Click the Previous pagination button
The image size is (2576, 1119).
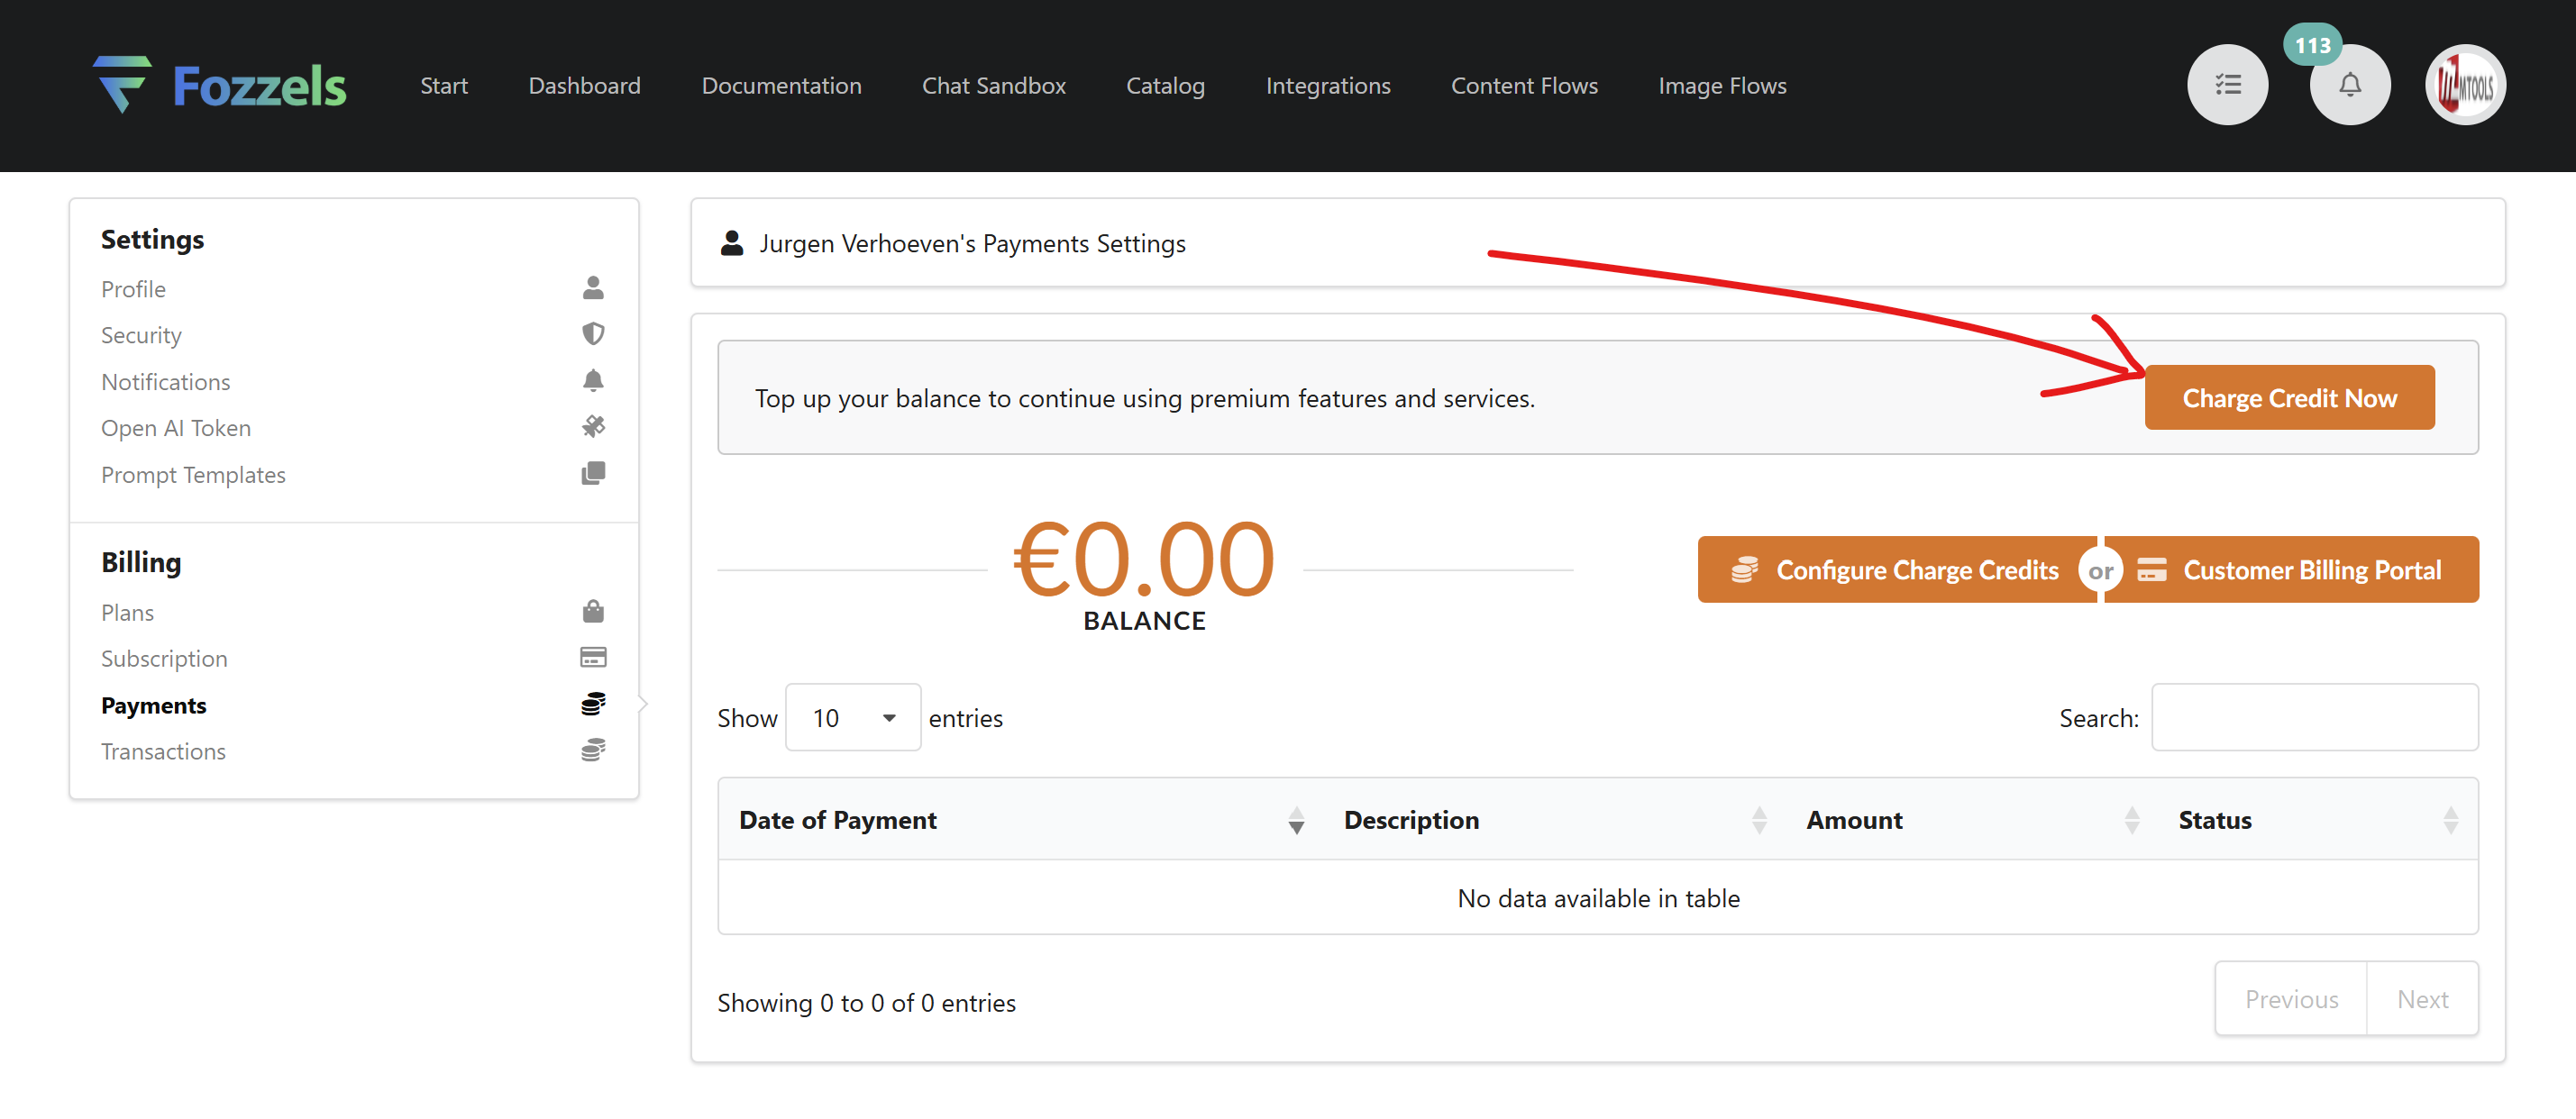pyautogui.click(x=2291, y=998)
